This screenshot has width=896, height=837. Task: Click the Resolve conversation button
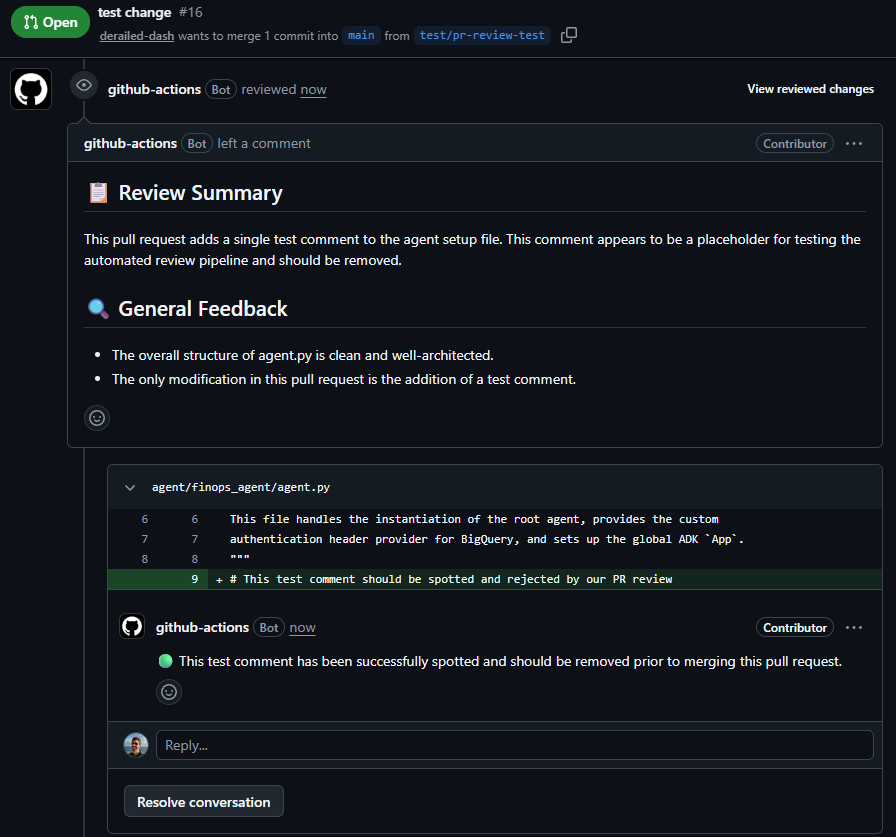click(x=204, y=801)
